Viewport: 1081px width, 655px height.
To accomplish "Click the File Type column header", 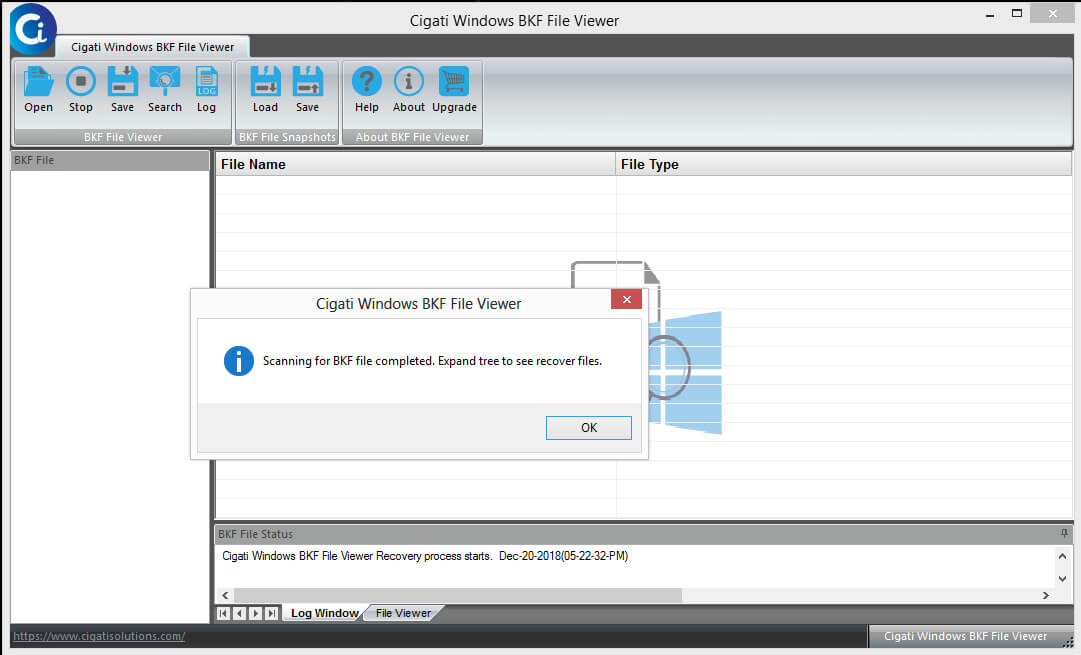I will point(843,164).
